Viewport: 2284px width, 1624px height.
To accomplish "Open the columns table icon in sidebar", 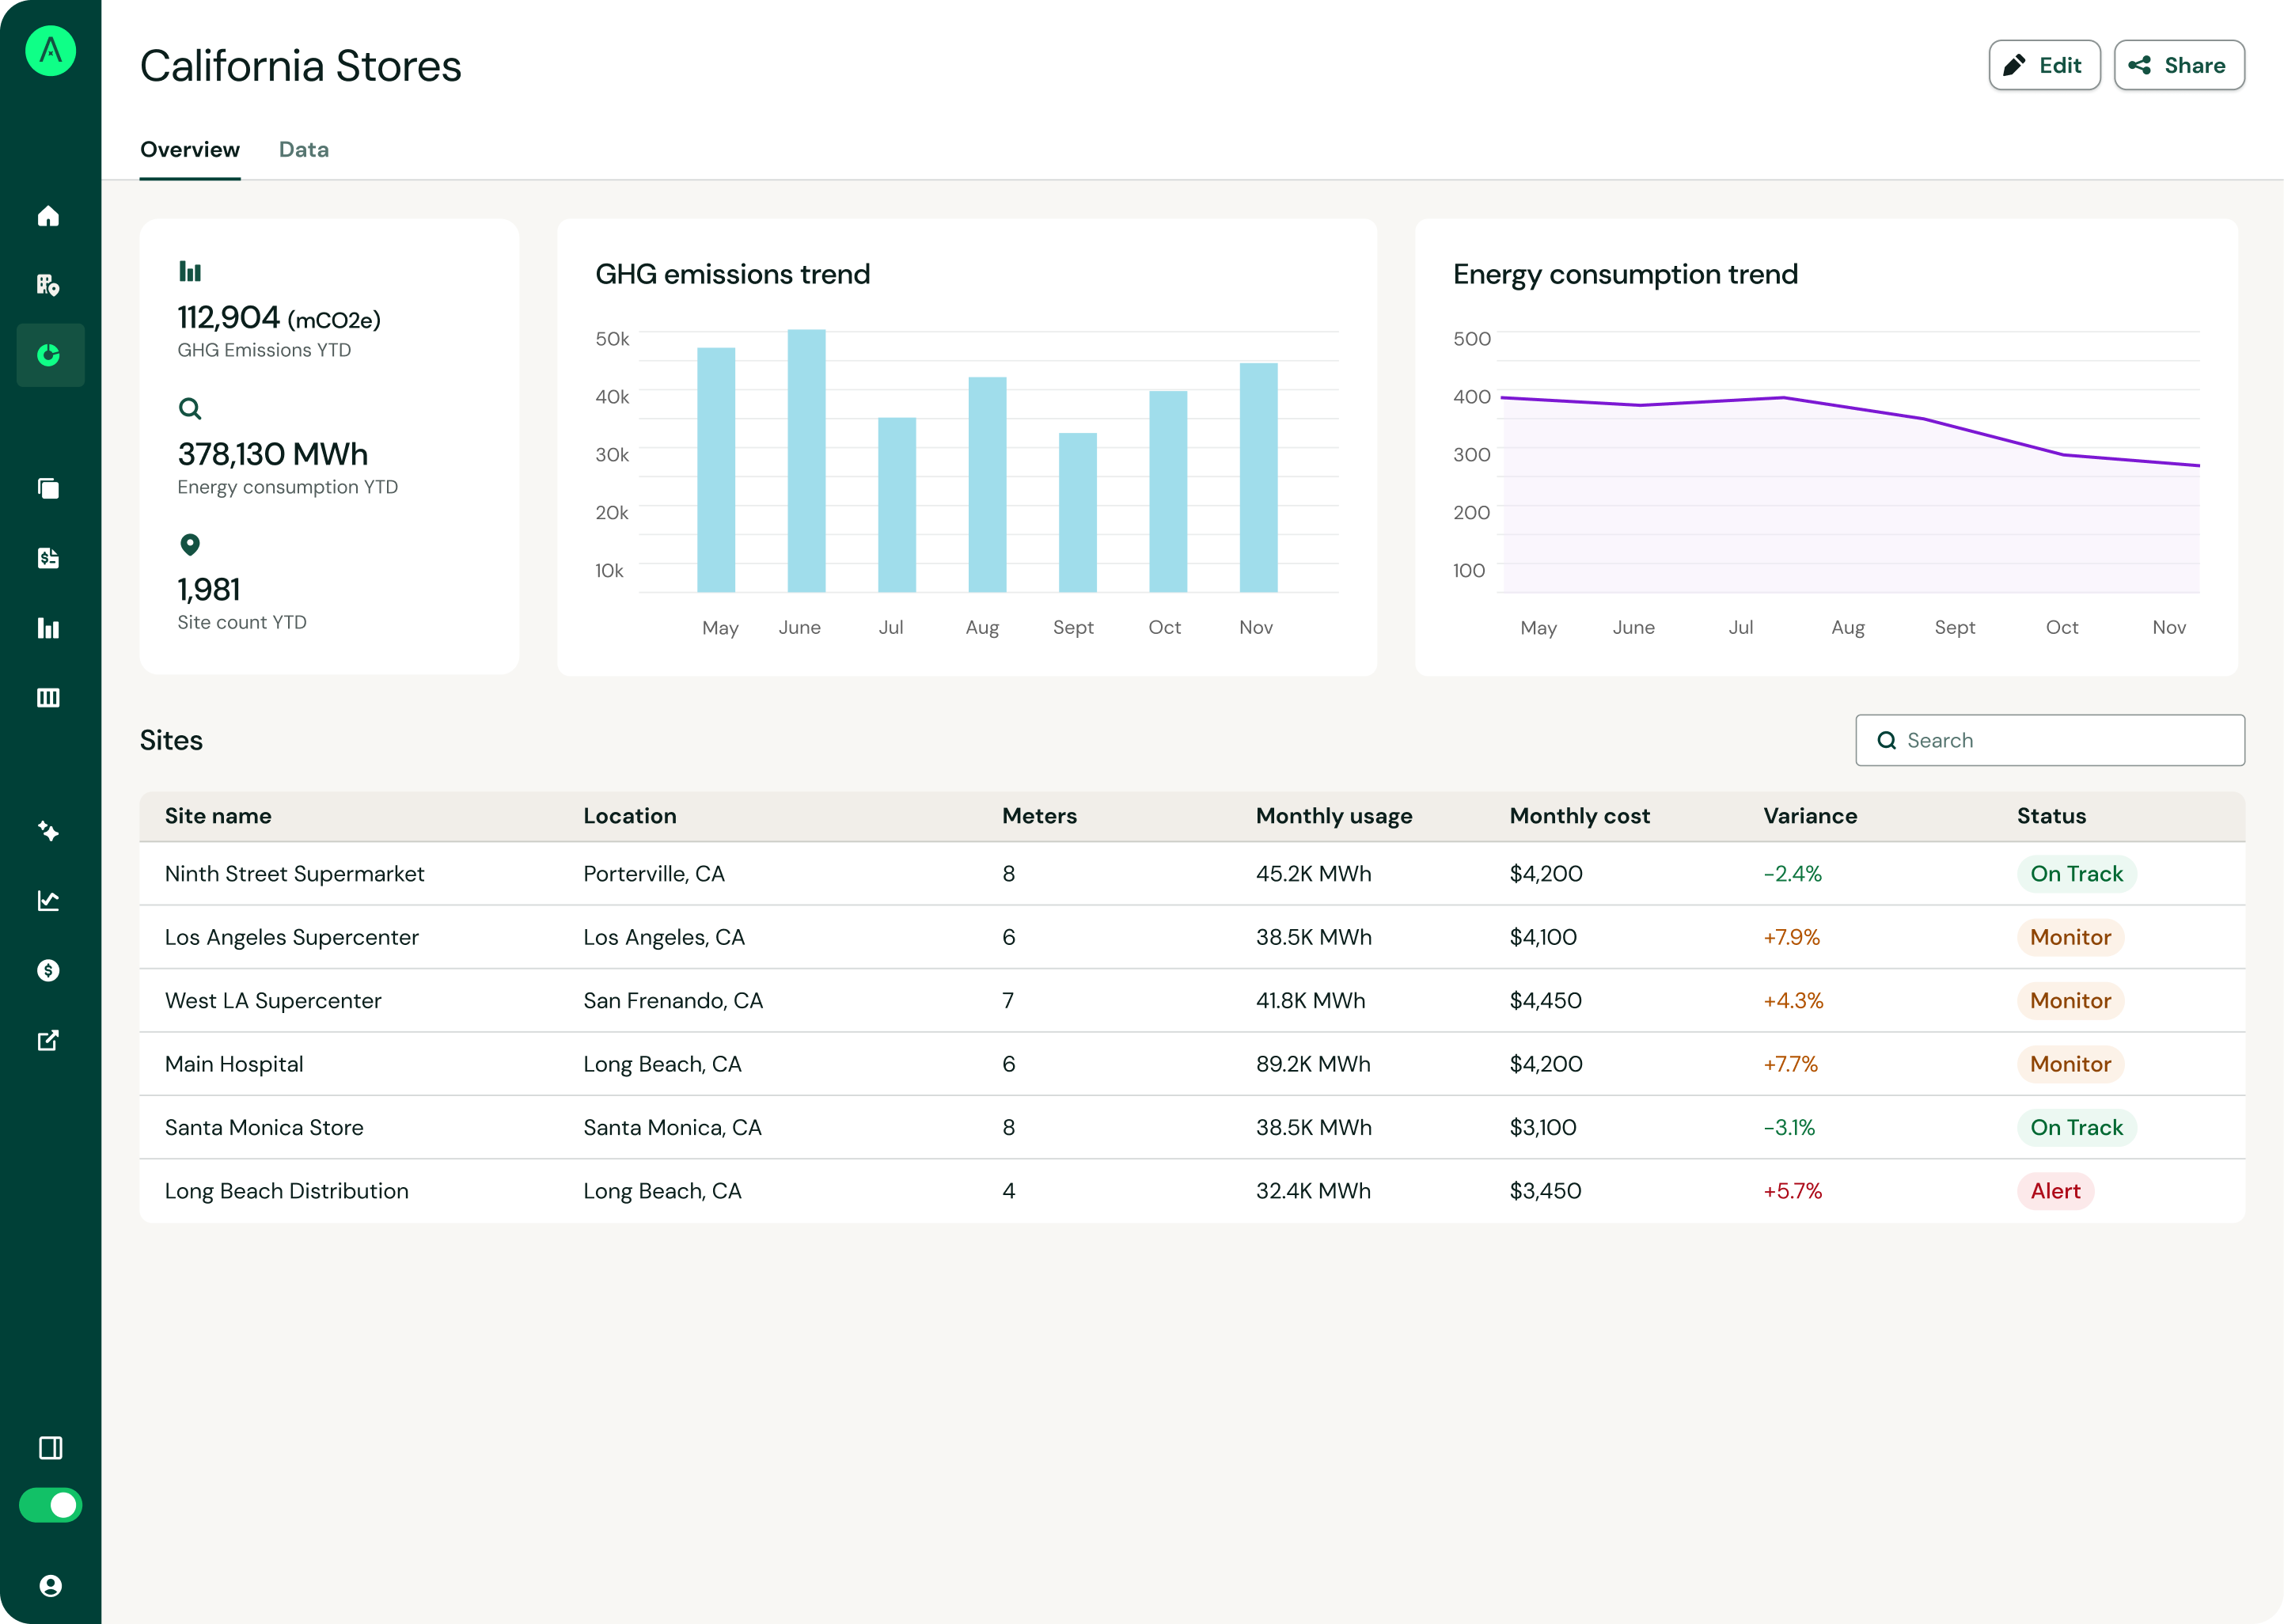I will pos(48,697).
